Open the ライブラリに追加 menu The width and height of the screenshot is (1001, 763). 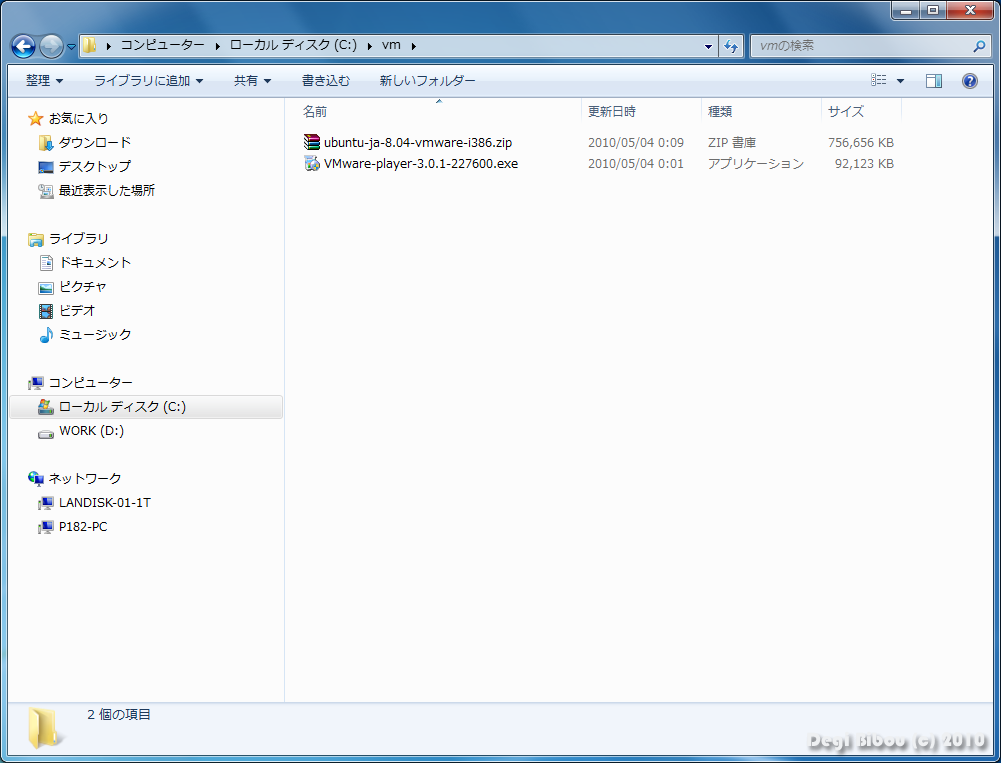tap(148, 81)
